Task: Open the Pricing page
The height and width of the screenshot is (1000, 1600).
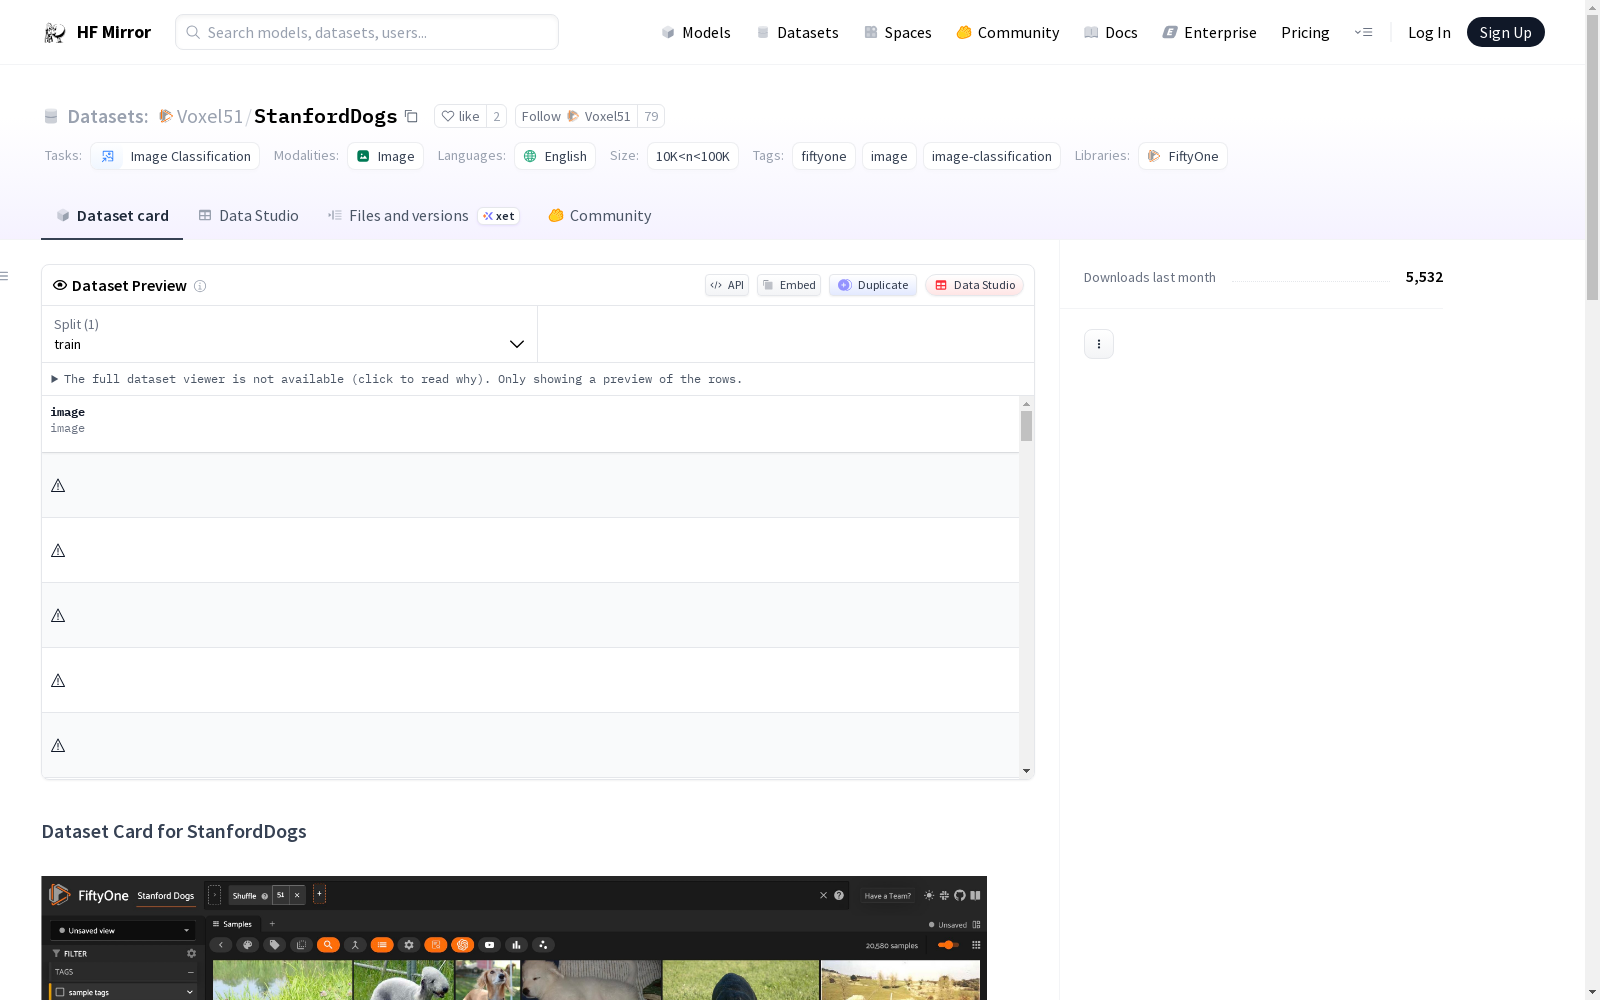Action: (1305, 32)
